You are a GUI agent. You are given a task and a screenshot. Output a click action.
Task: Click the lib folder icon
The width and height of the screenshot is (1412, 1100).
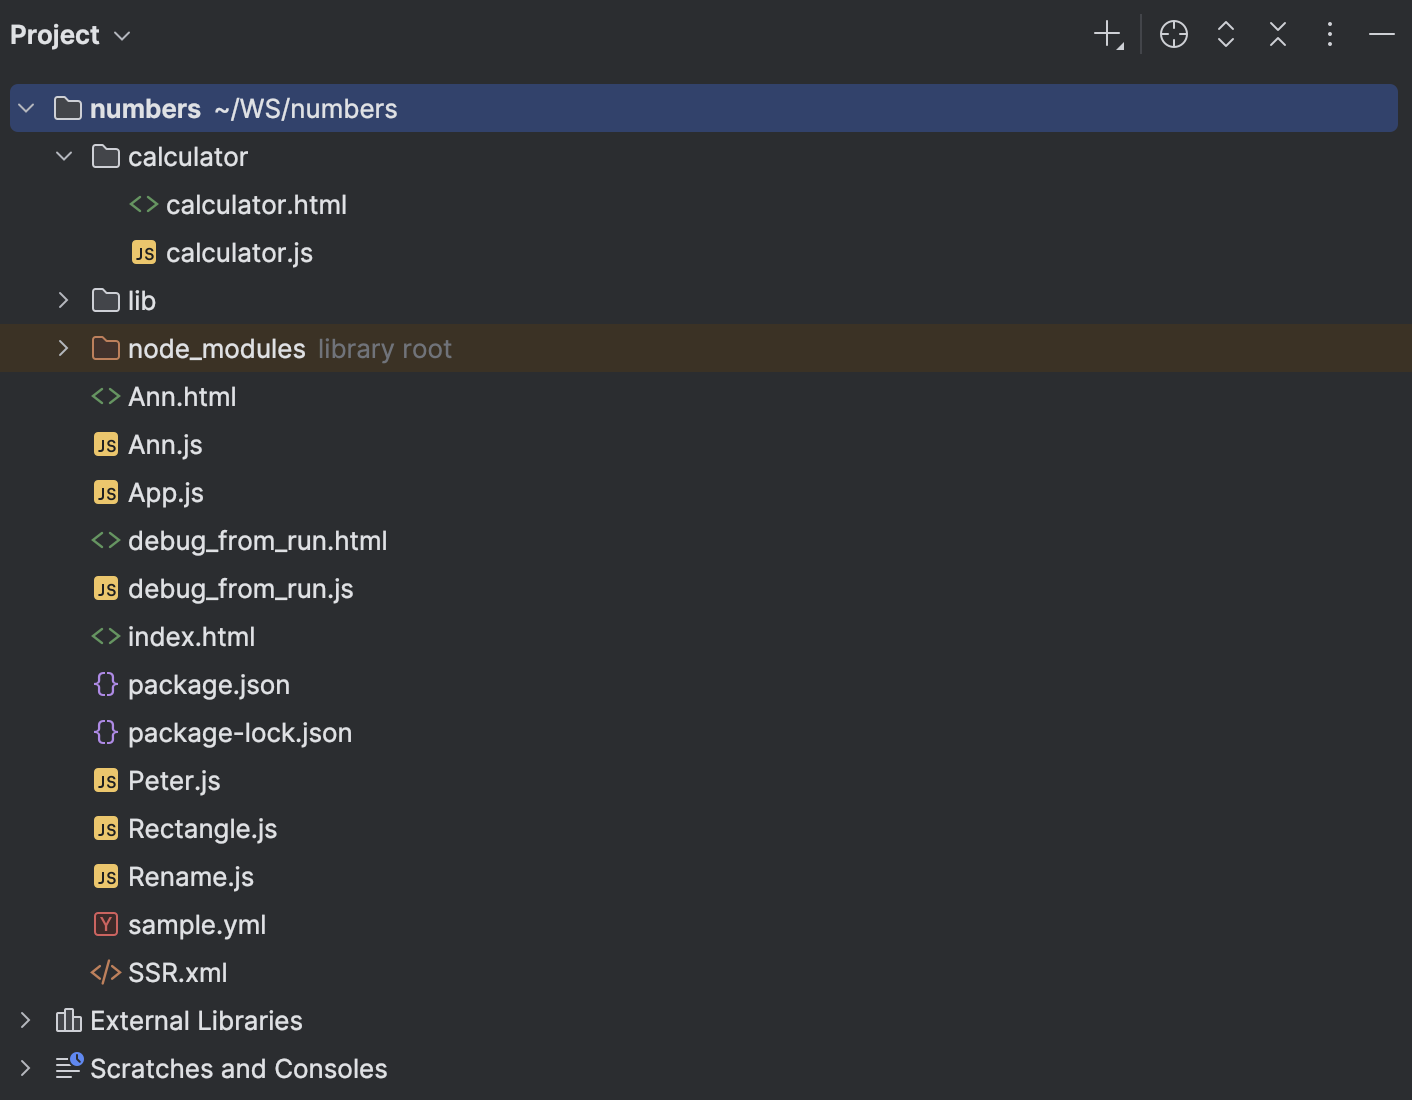106,300
